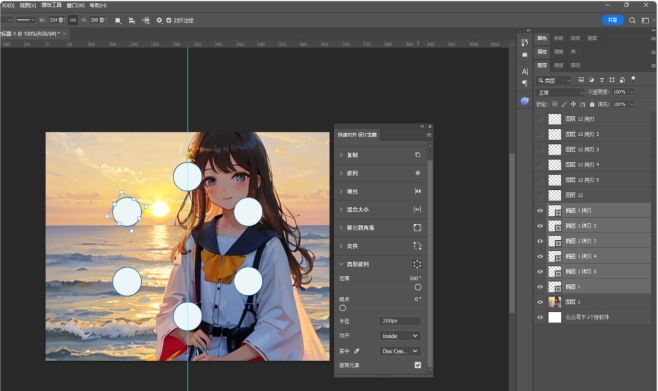Open the History panel icon
Image resolution: width=658 pixels, height=391 pixels.
[x=525, y=42]
